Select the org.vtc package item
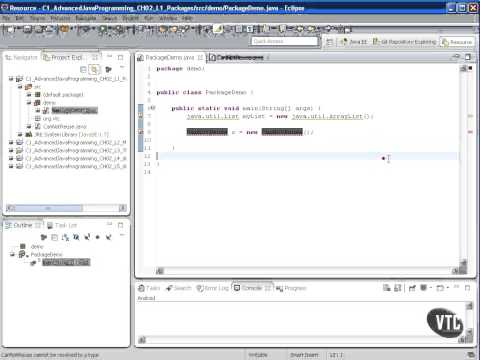This screenshot has width=480, height=360. [47, 119]
